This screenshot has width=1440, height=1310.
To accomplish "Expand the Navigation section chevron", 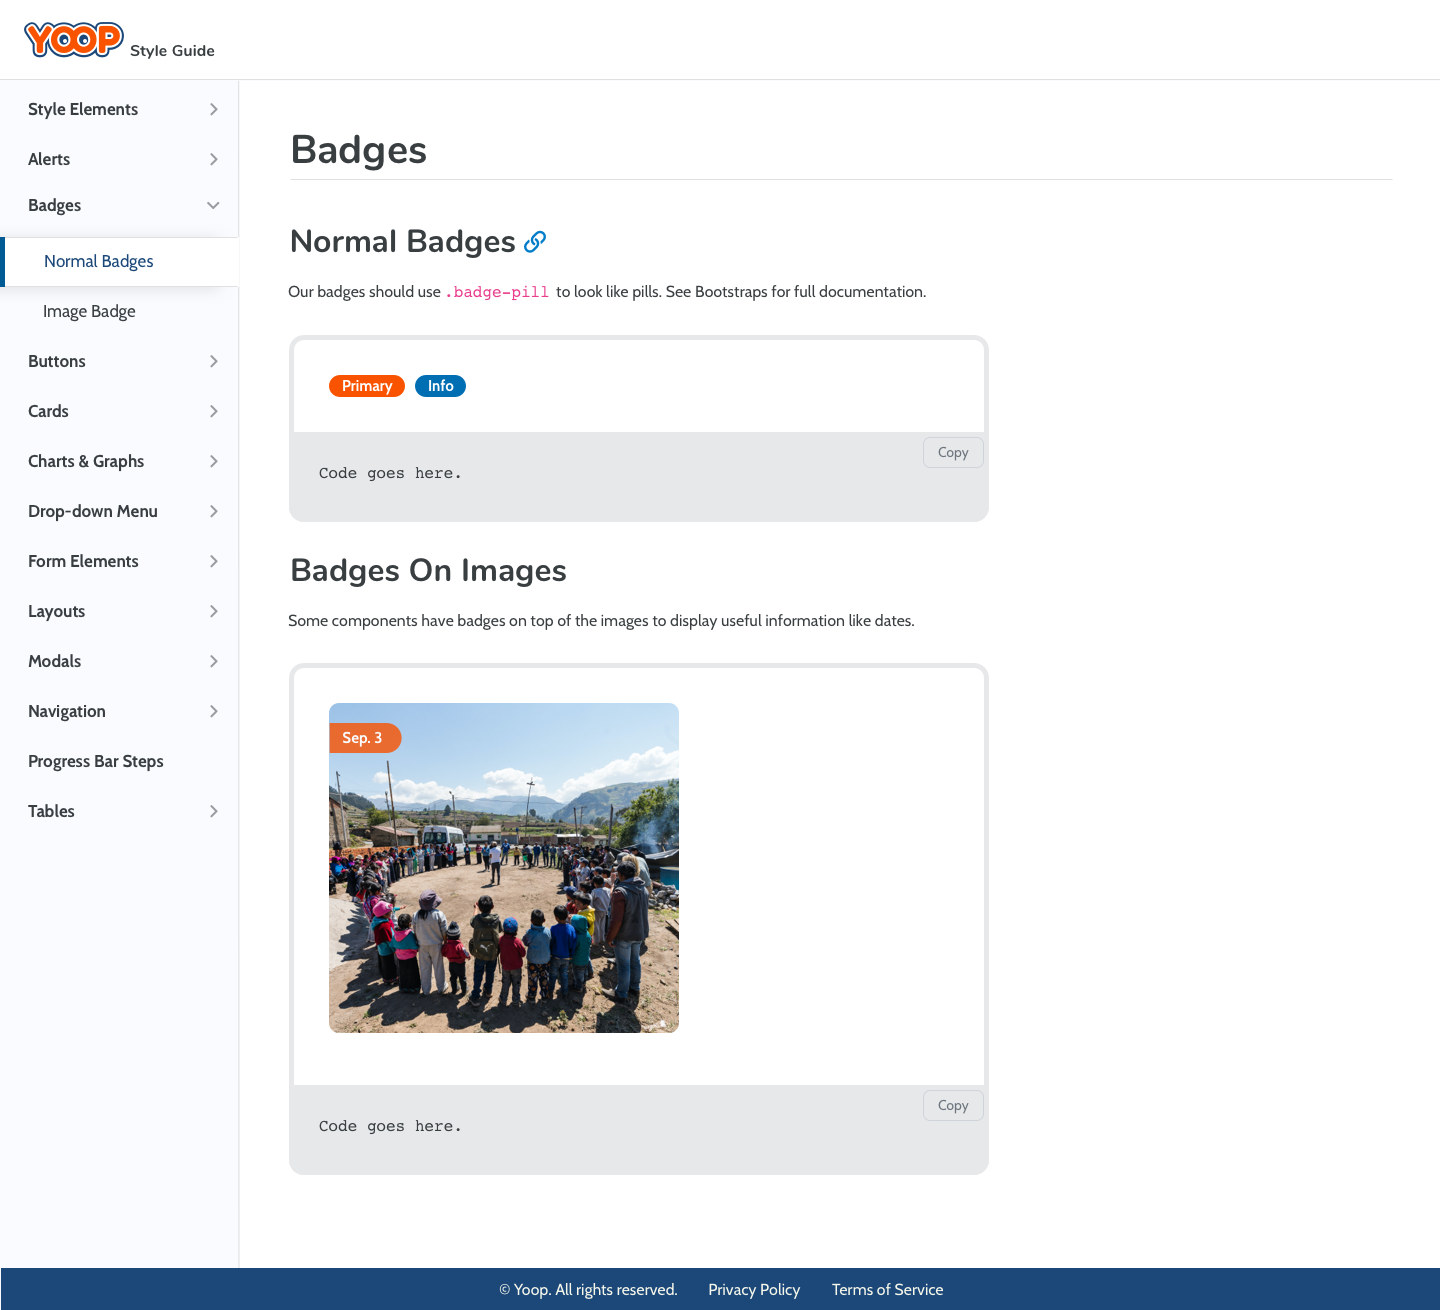I will pyautogui.click(x=213, y=711).
